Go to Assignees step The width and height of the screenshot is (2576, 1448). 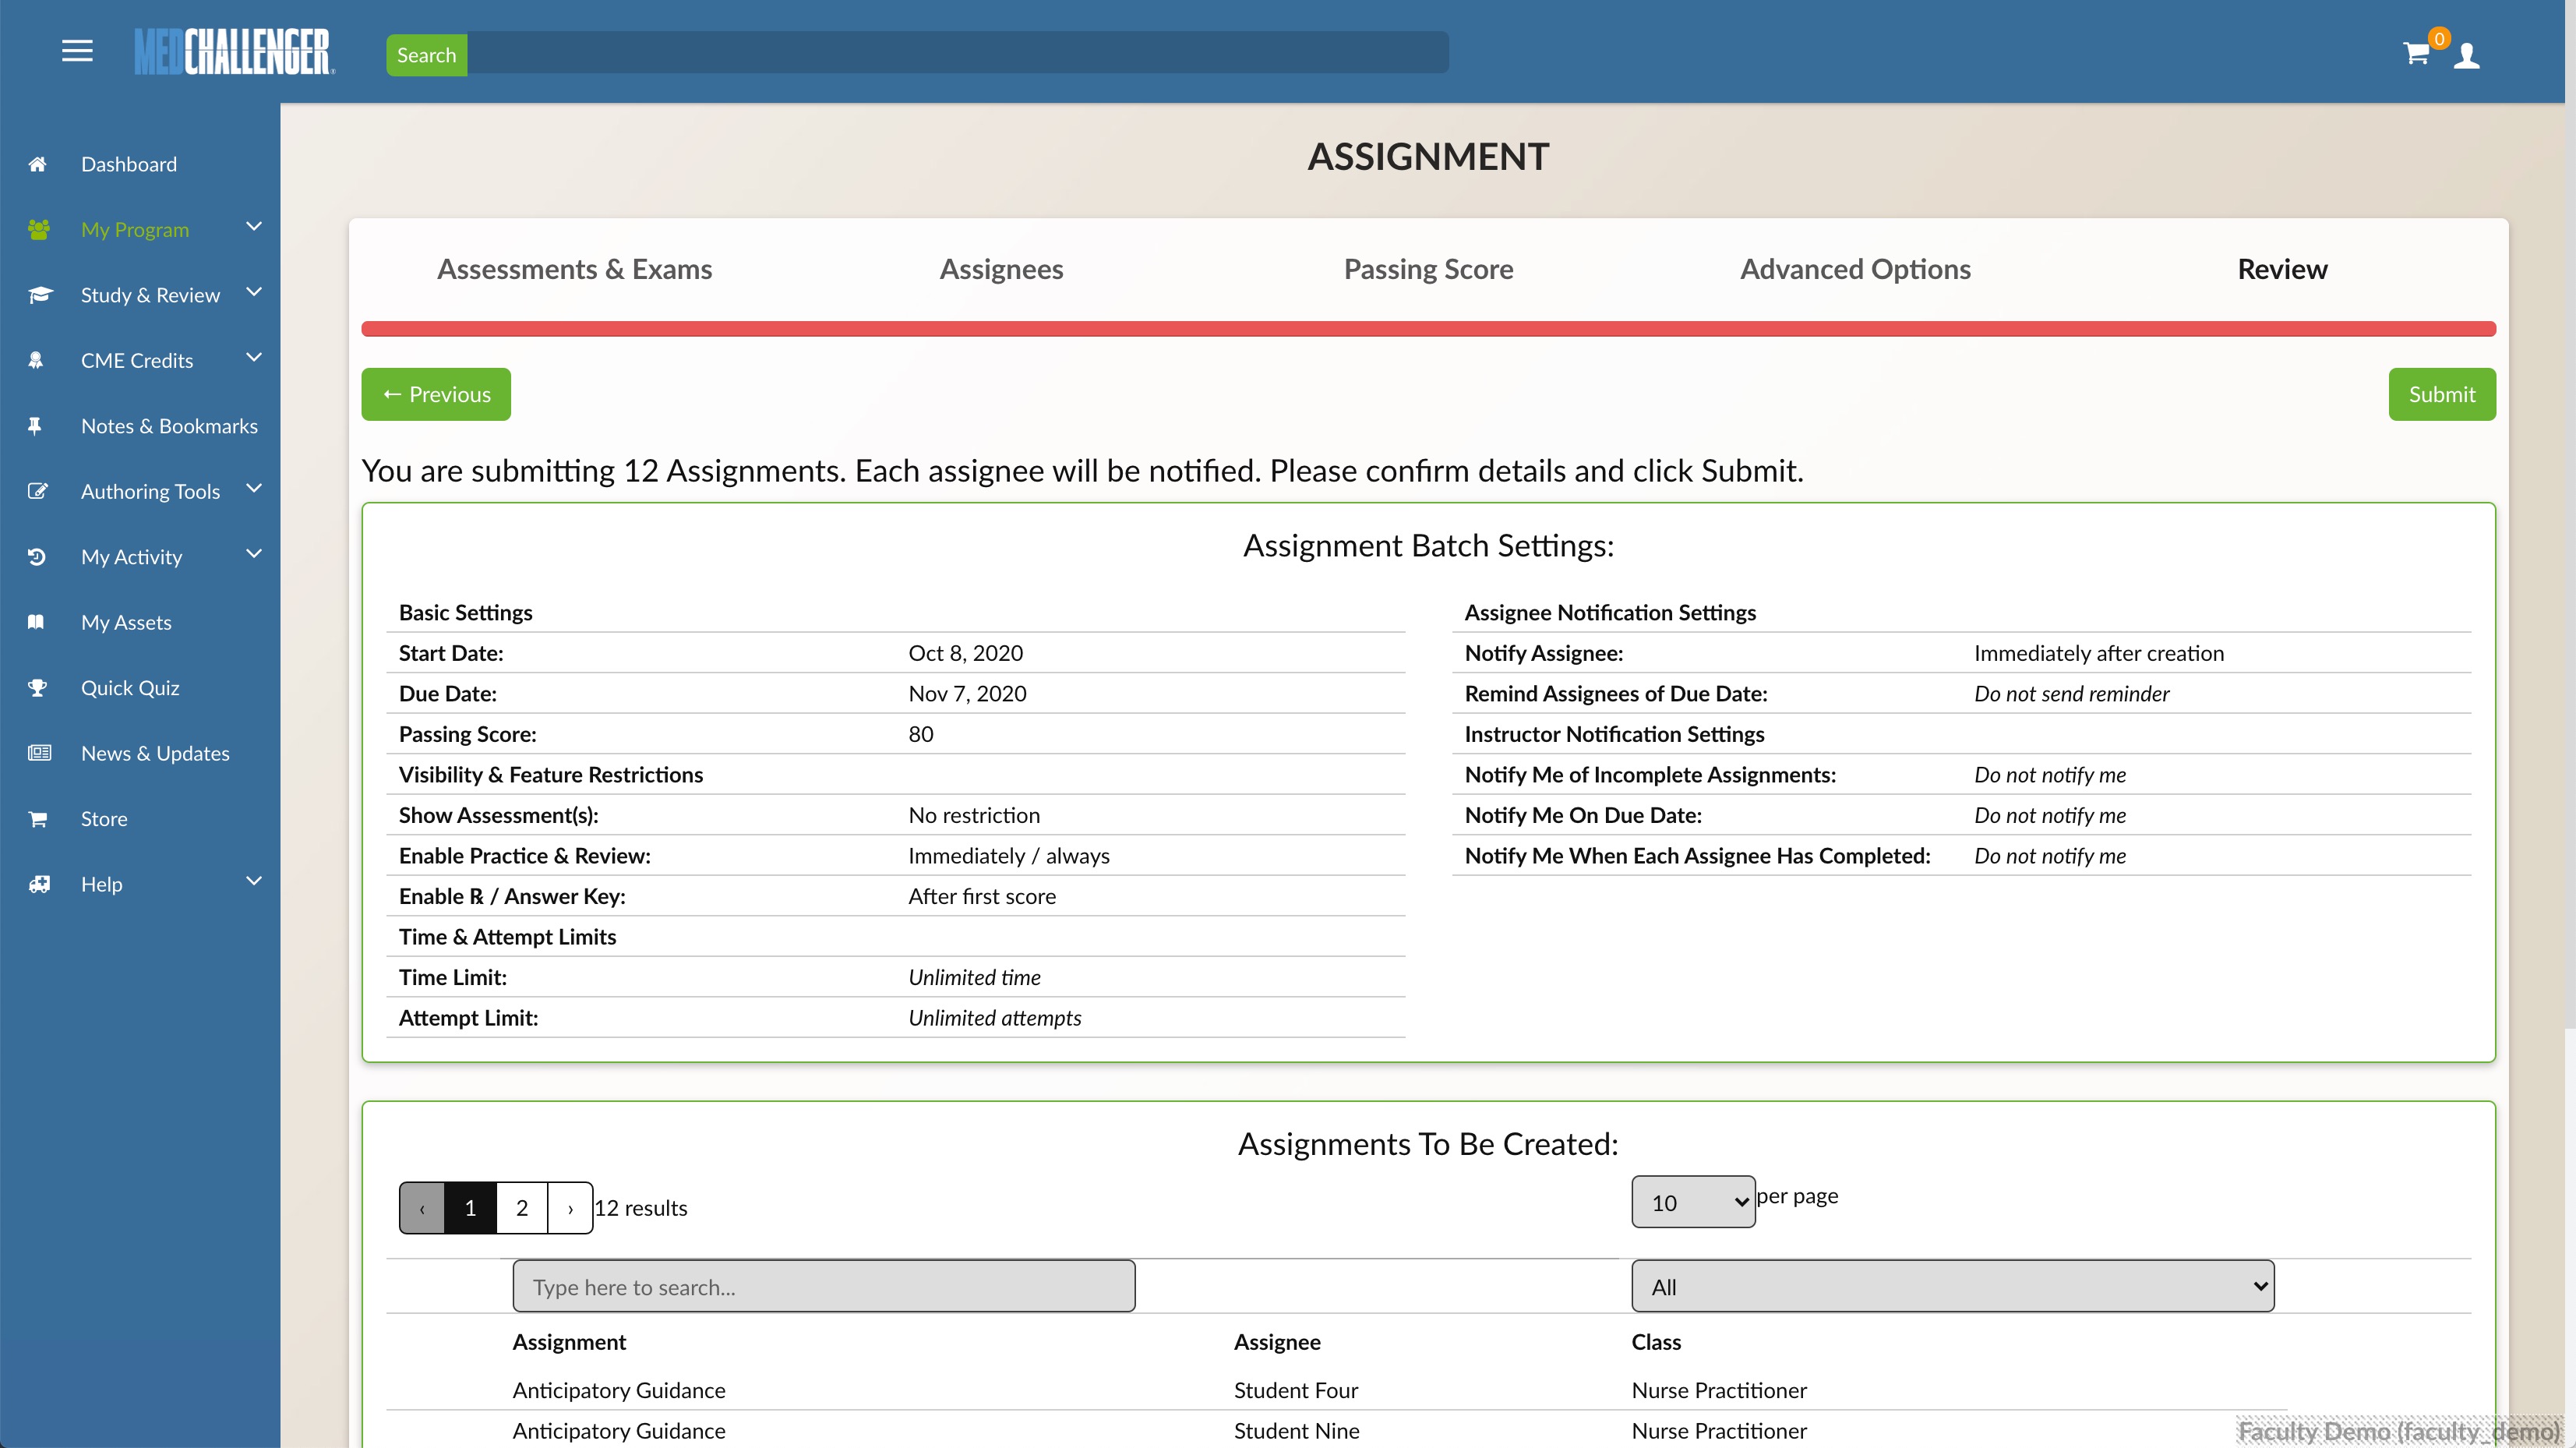1001,269
